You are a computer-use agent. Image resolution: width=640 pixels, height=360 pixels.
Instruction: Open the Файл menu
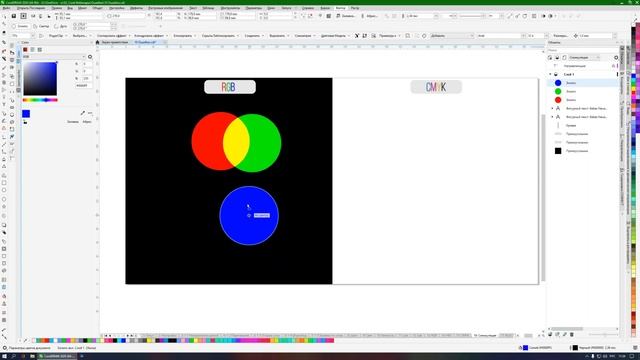pyautogui.click(x=6, y=8)
